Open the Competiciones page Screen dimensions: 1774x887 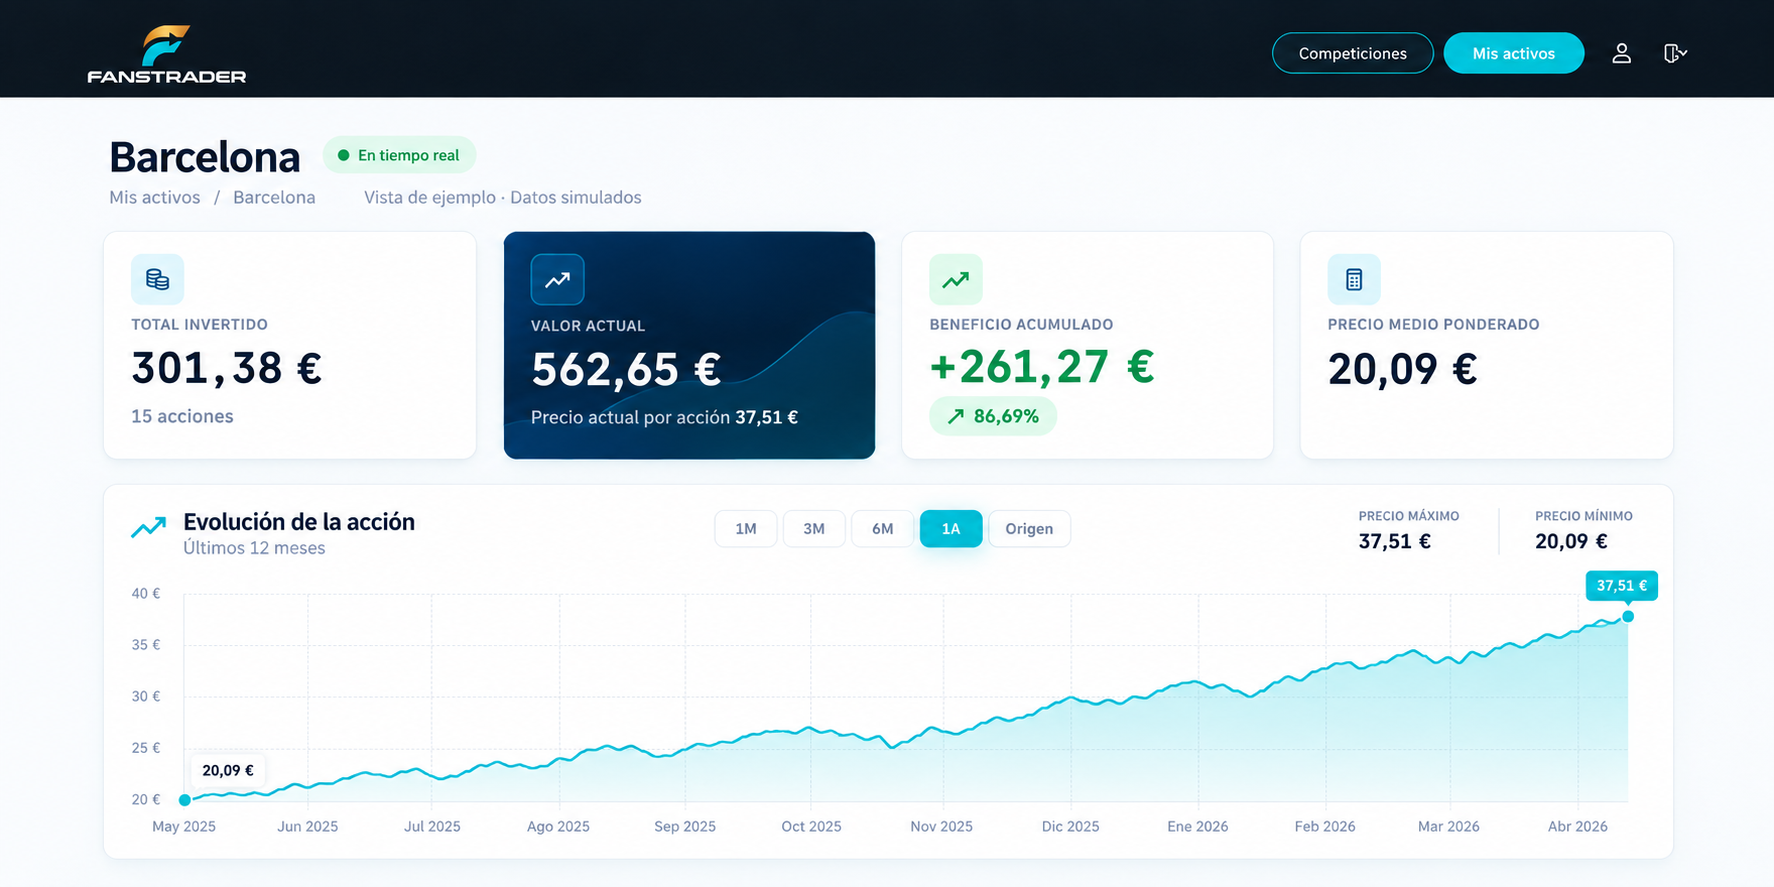(1352, 53)
